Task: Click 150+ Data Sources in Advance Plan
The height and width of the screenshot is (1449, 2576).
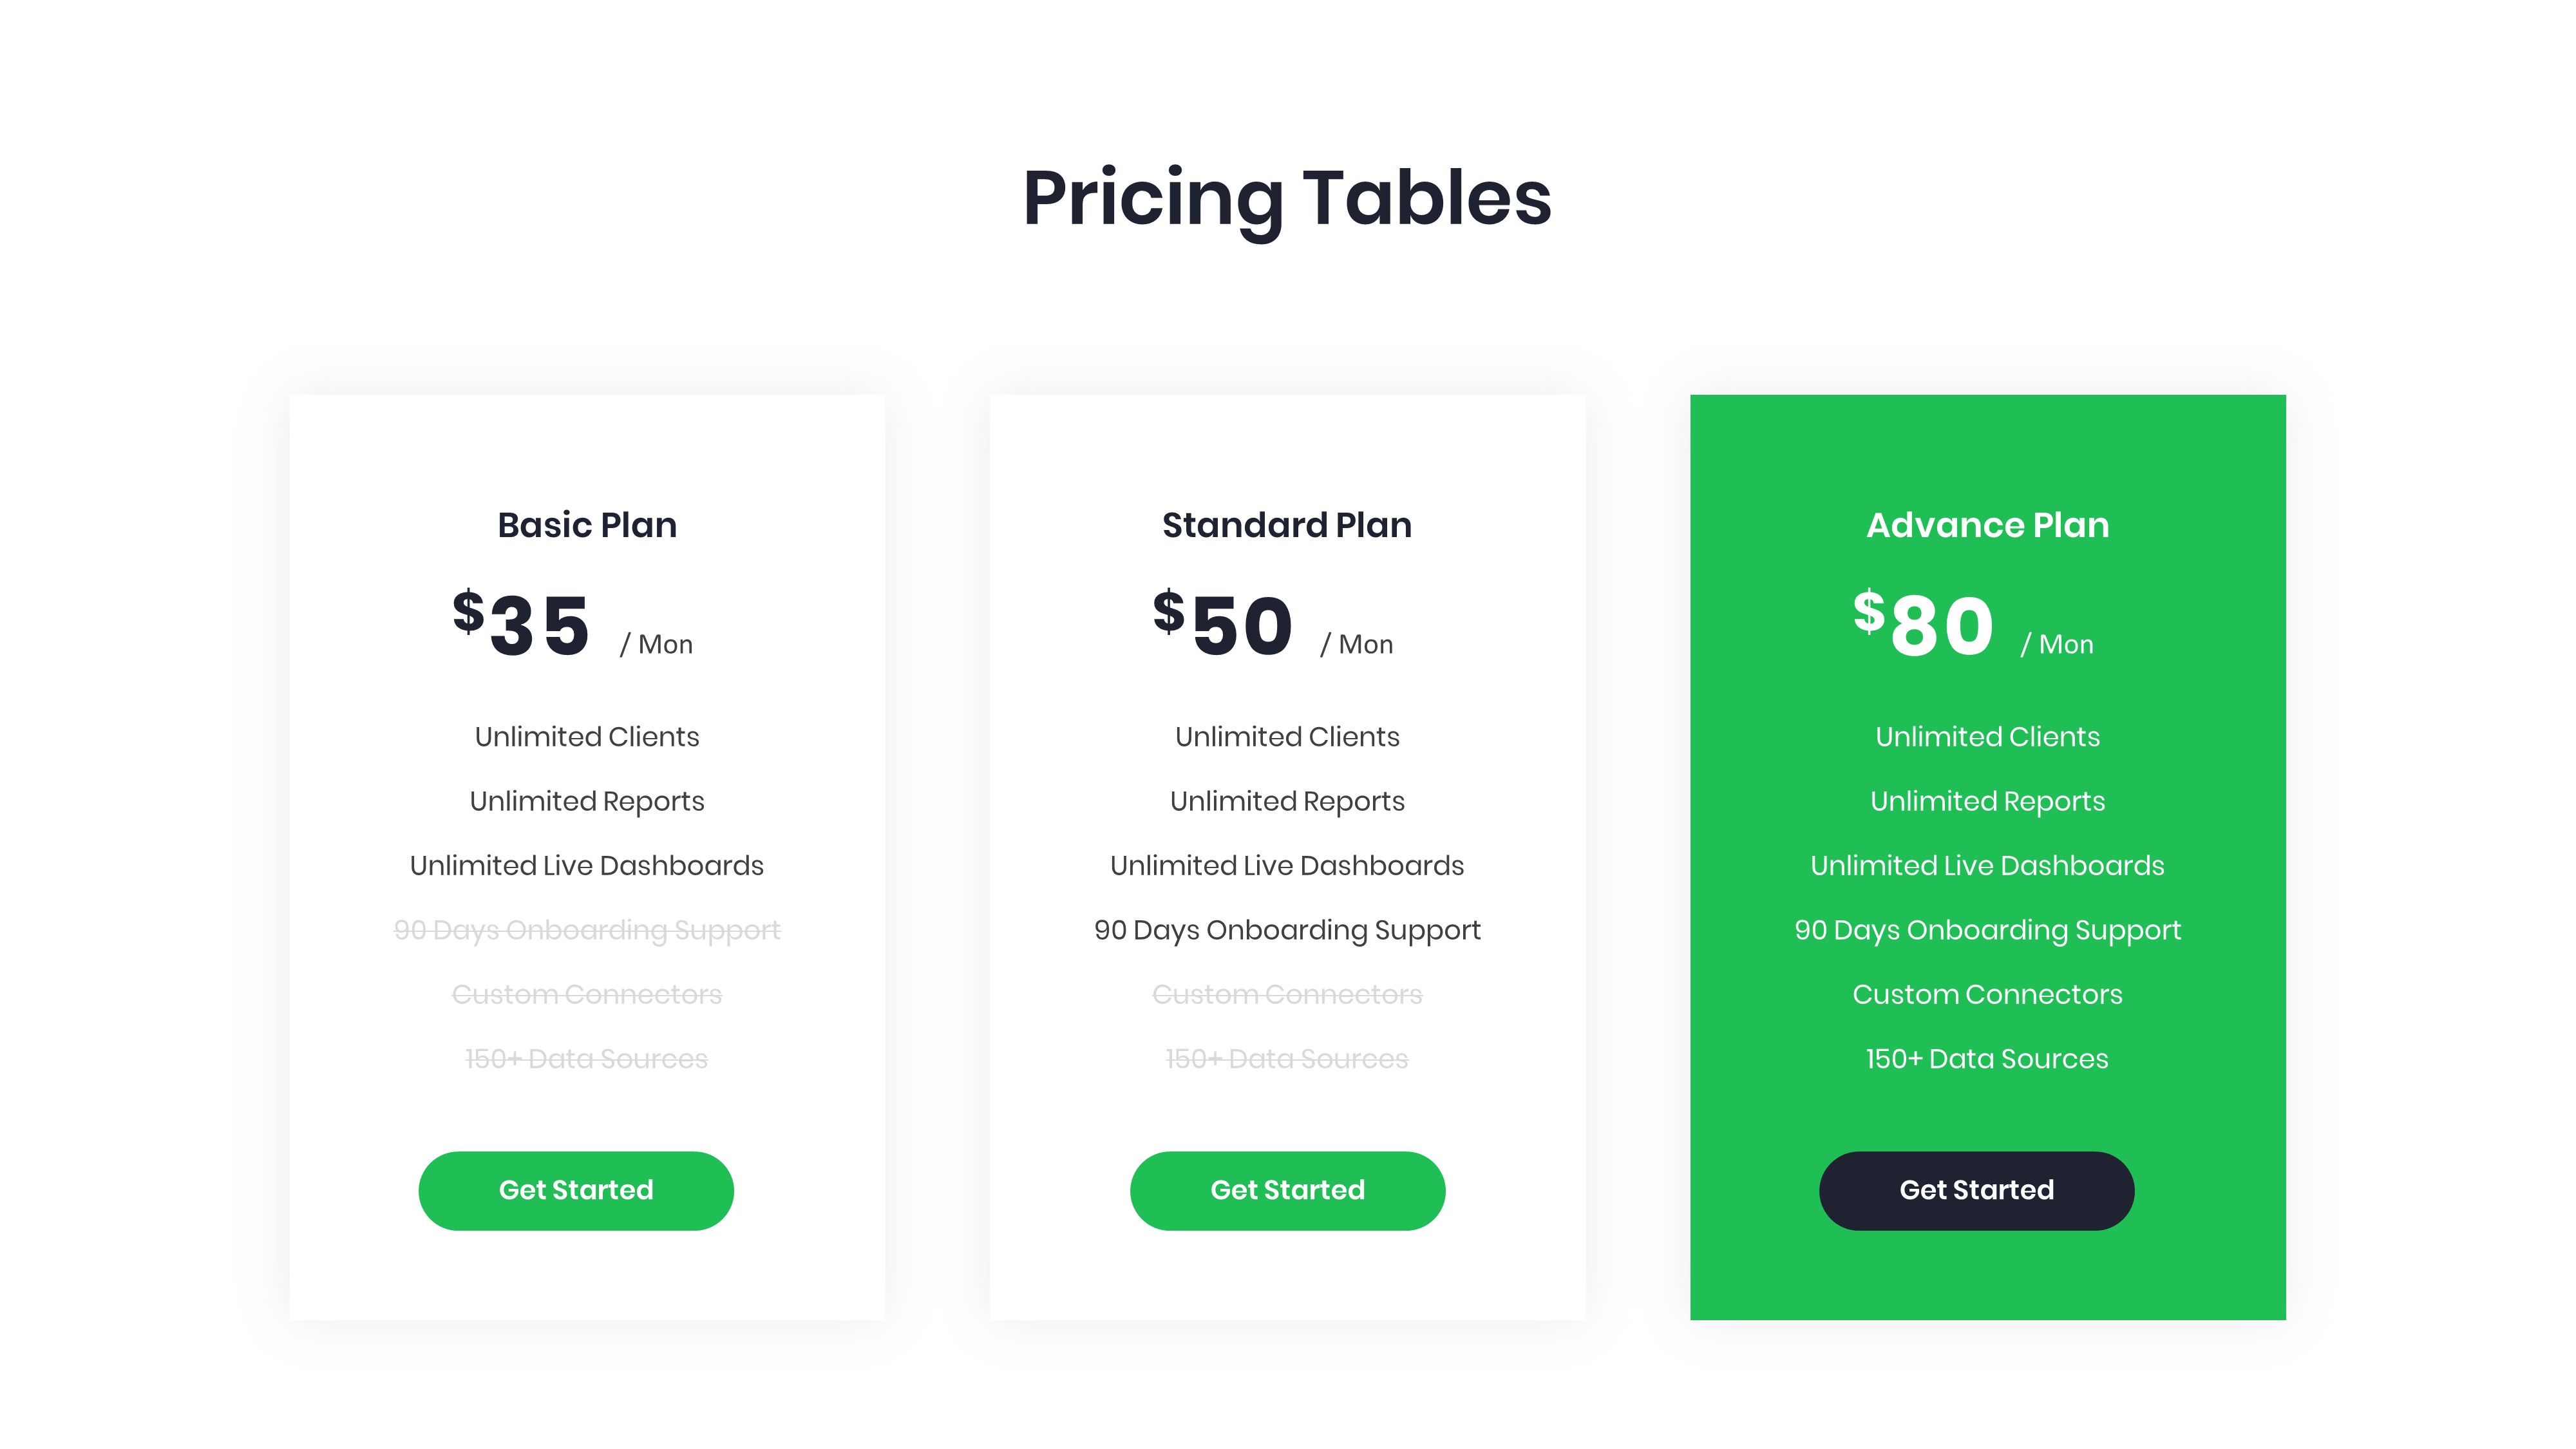Action: tap(1987, 1059)
